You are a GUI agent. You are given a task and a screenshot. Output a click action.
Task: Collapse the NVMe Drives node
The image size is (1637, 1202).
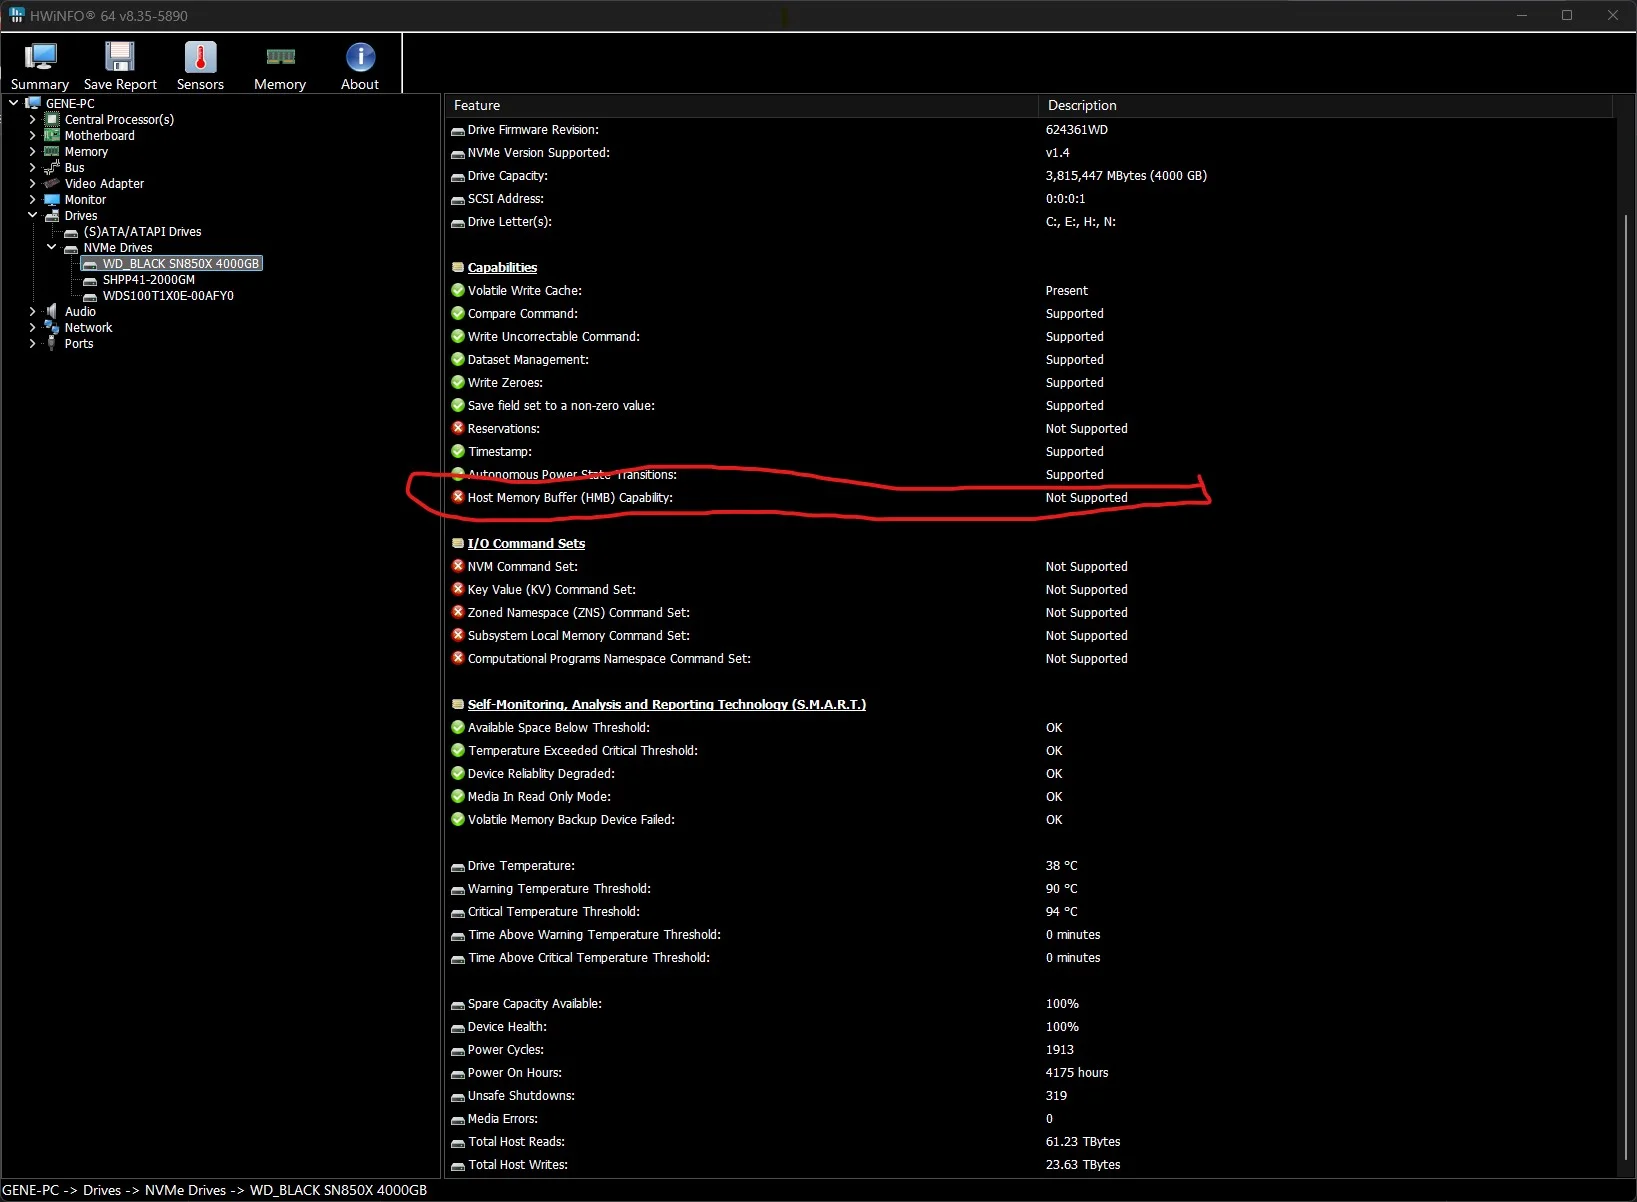tap(52, 247)
